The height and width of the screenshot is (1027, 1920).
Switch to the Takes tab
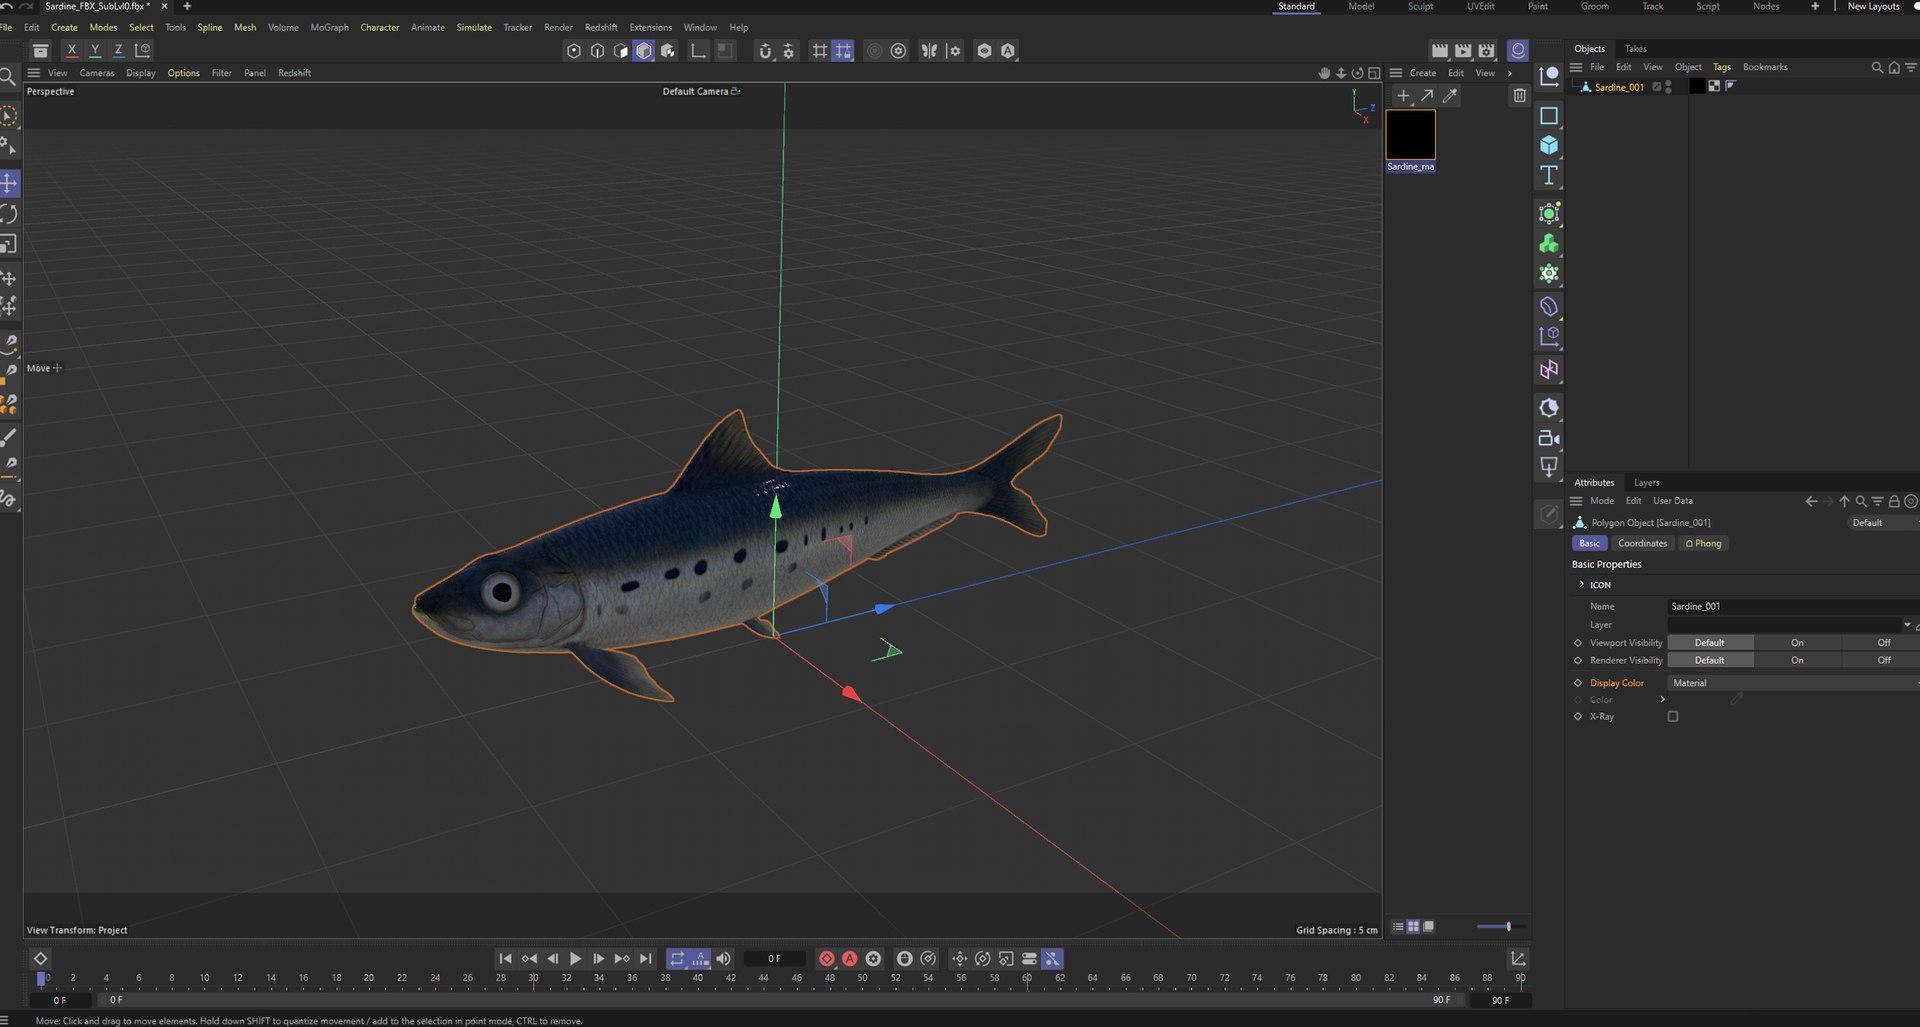tap(1635, 48)
